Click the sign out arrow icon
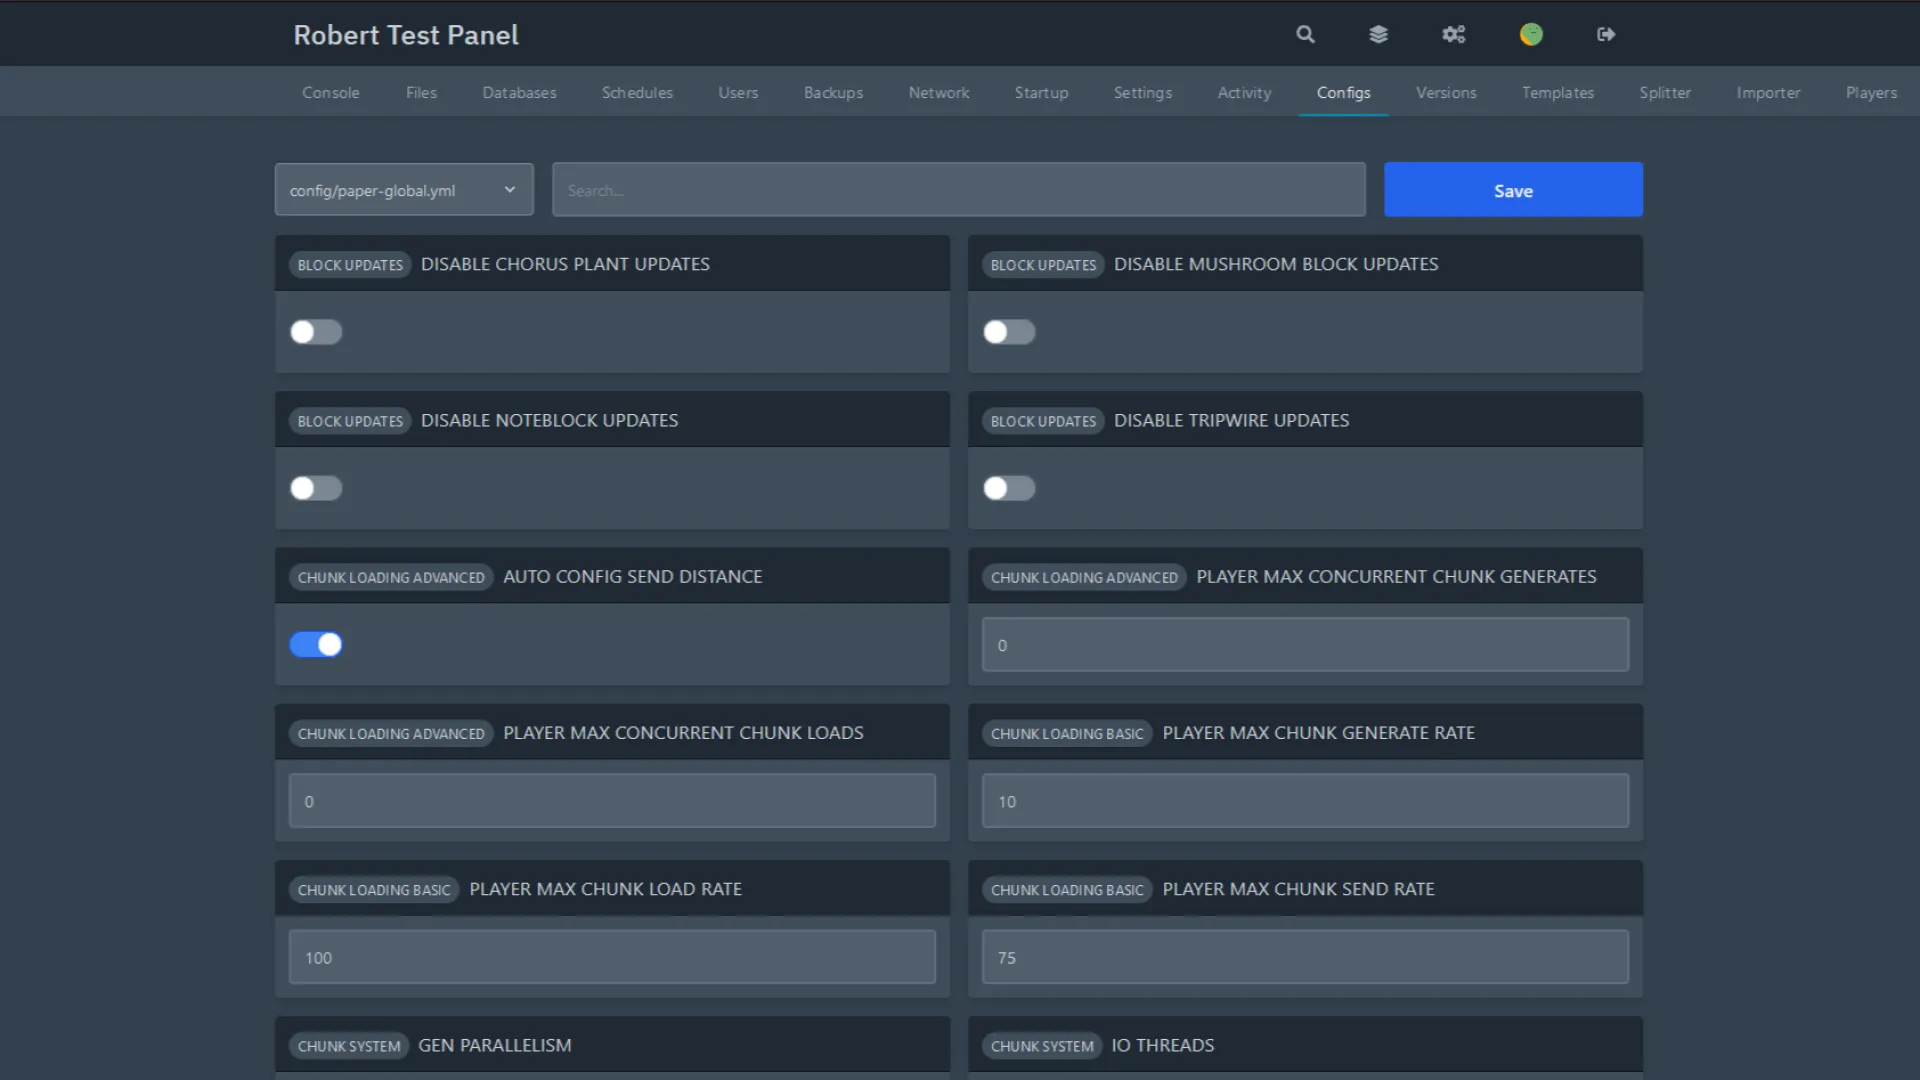Screen dimensions: 1920x1080 (x=1606, y=34)
